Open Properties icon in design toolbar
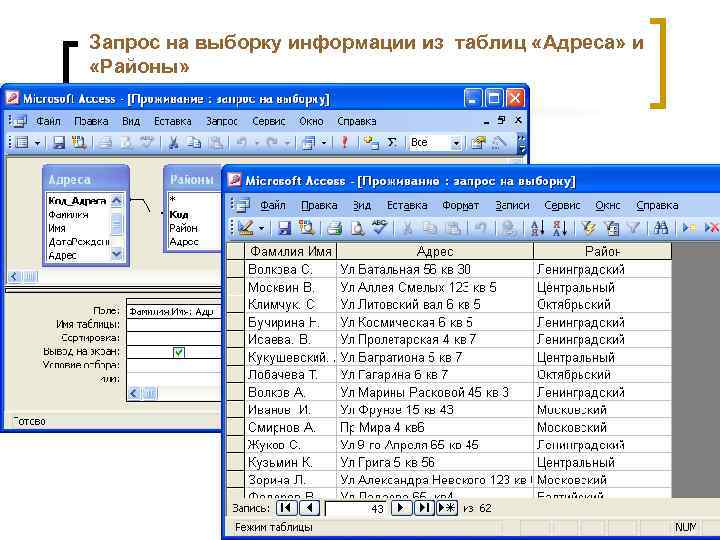Viewport: 720px width, 540px height. (x=478, y=143)
